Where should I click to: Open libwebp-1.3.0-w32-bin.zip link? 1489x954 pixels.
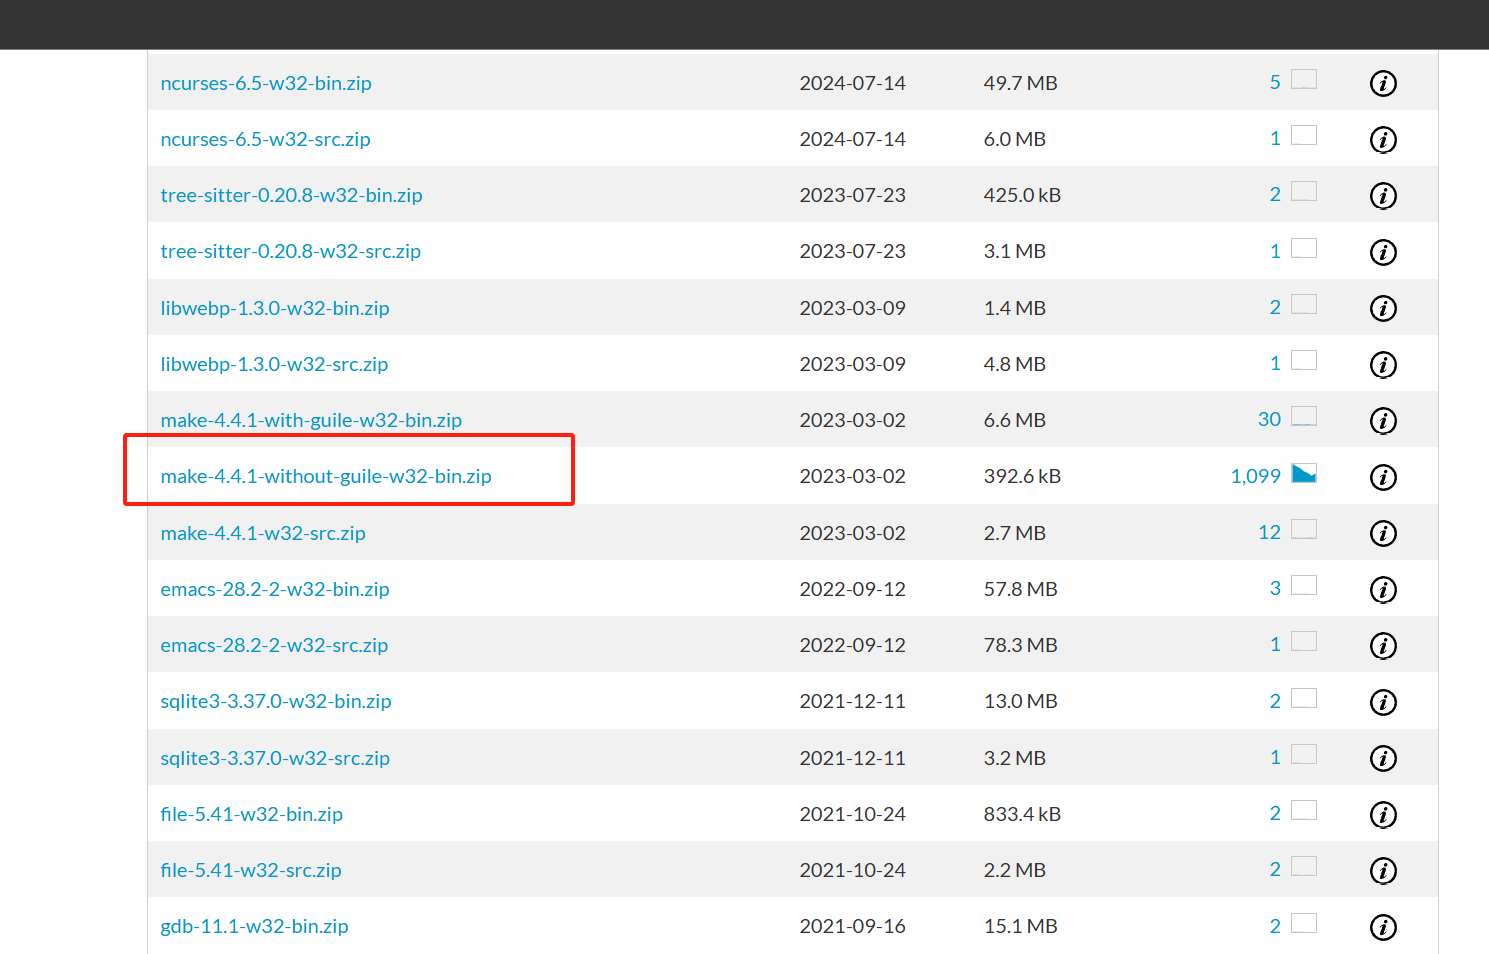[x=275, y=308]
